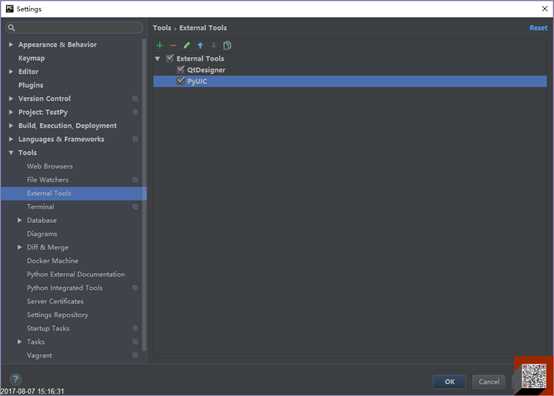This screenshot has height=396, width=554.
Task: Click the project-level icon beside Terminal
Action: pos(135,207)
